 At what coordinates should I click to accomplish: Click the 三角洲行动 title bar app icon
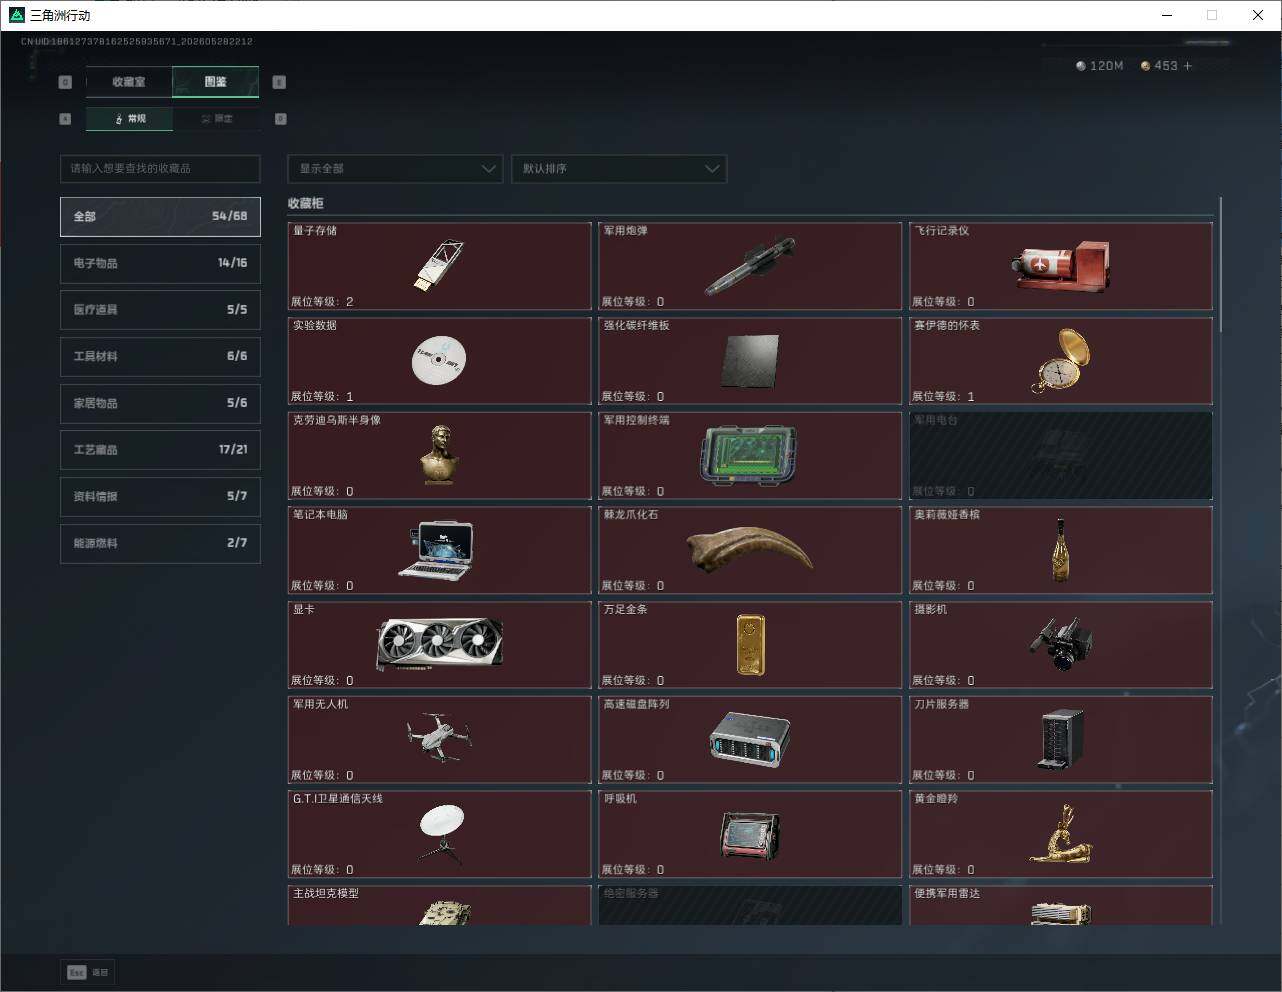[x=16, y=15]
